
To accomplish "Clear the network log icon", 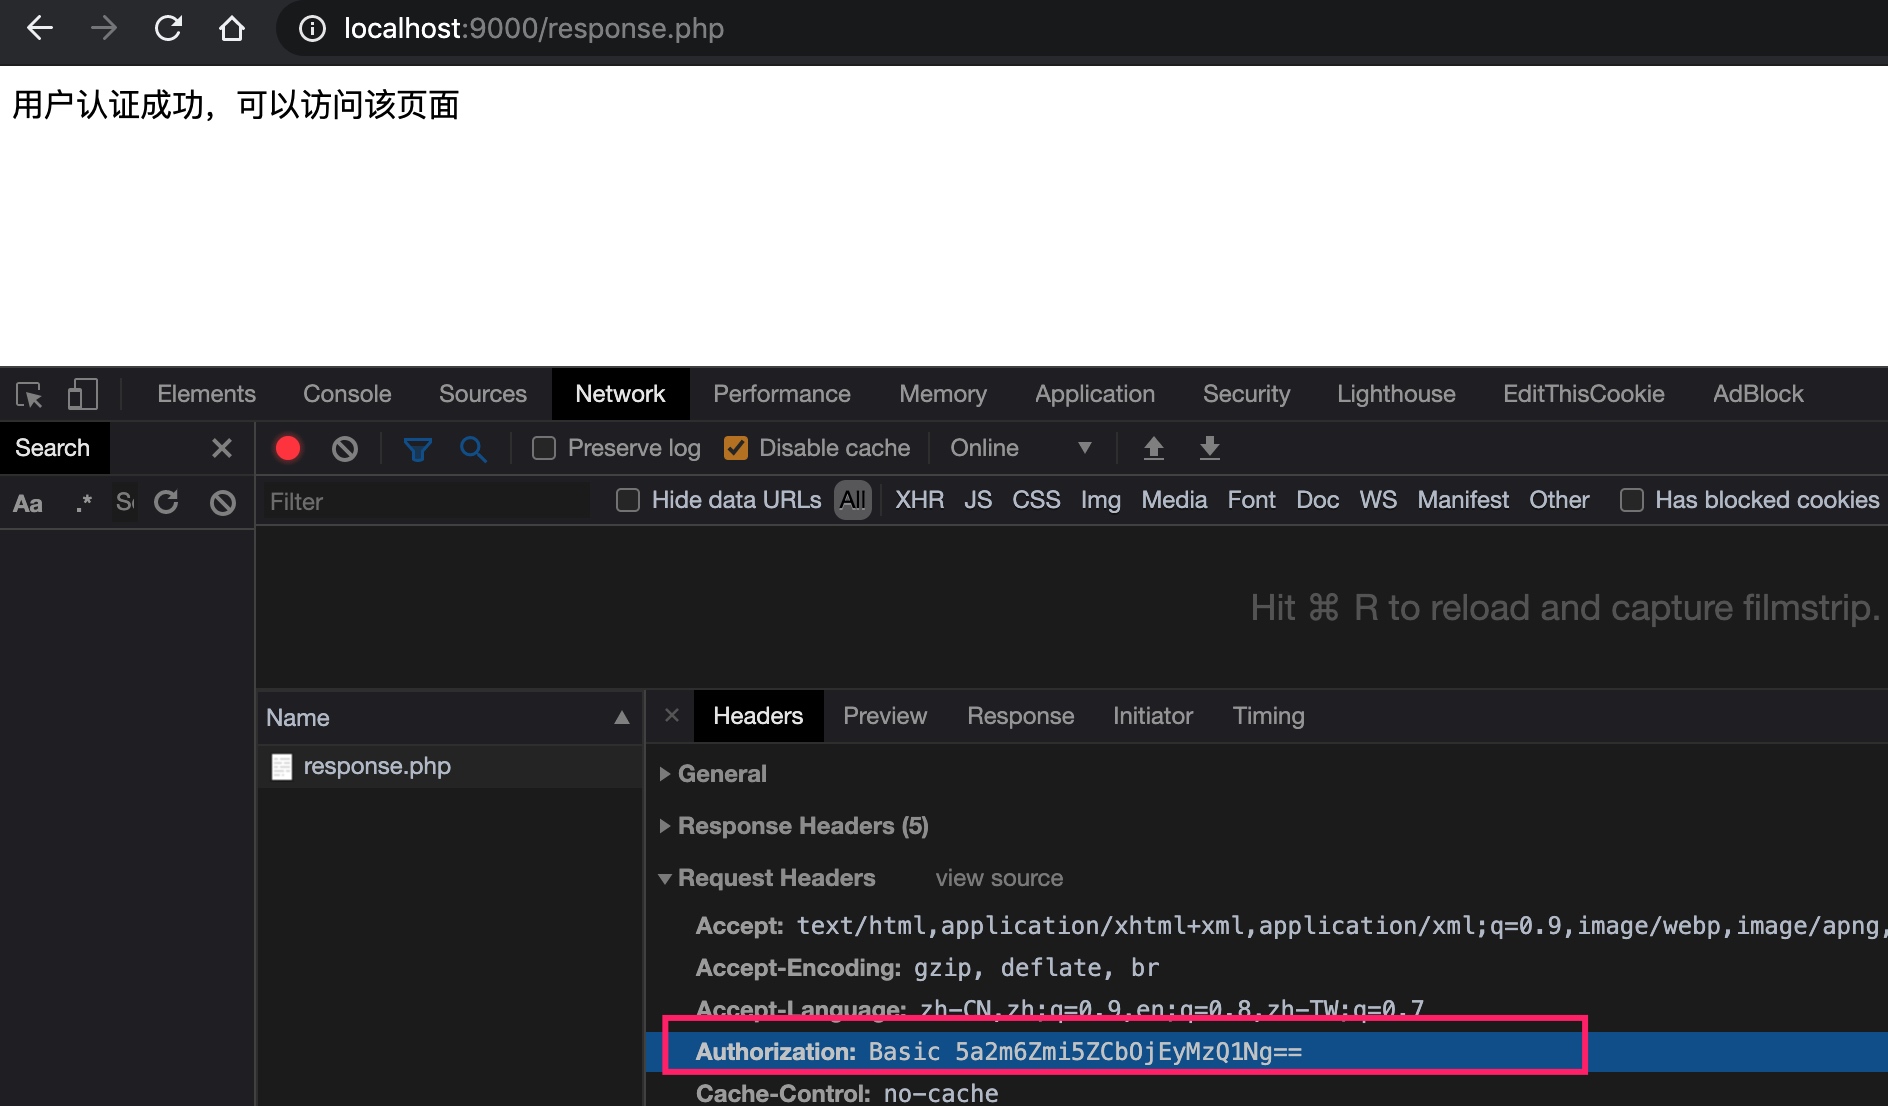I will coord(345,448).
